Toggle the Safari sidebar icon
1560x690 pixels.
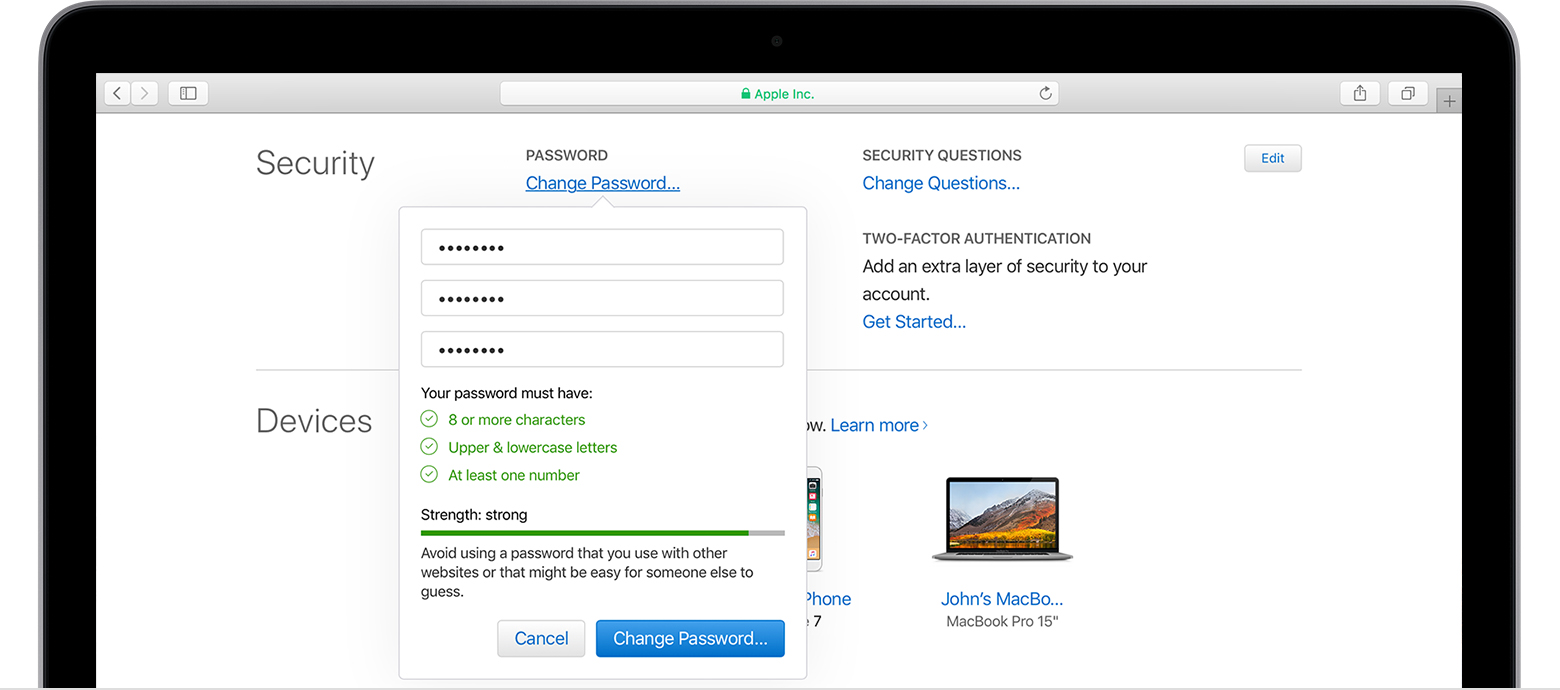pos(188,93)
